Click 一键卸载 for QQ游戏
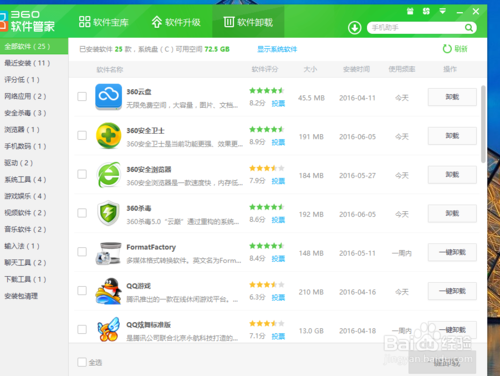Screen dimensions: 500x376 452,291
